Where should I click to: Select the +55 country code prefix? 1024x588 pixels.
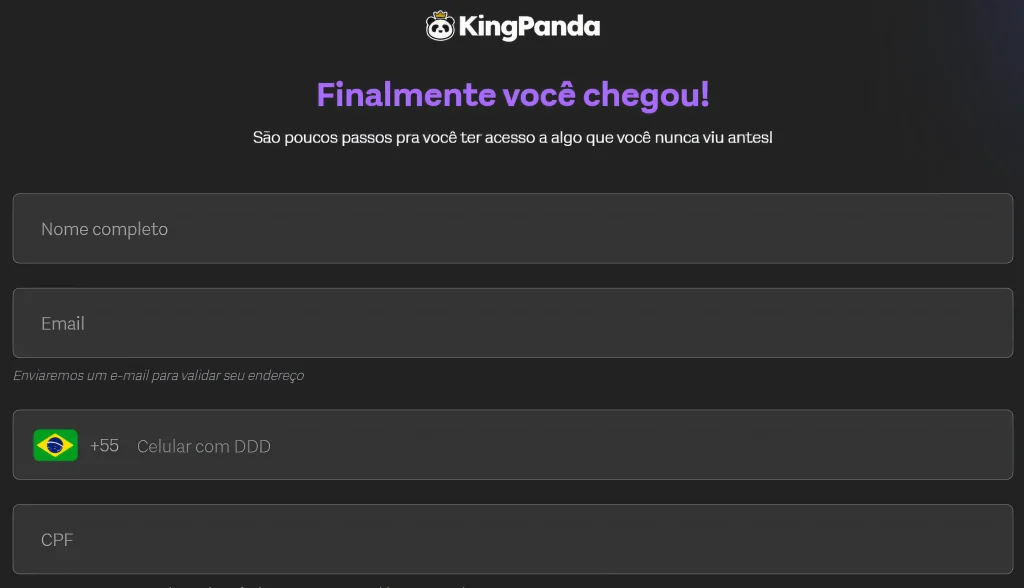point(104,446)
